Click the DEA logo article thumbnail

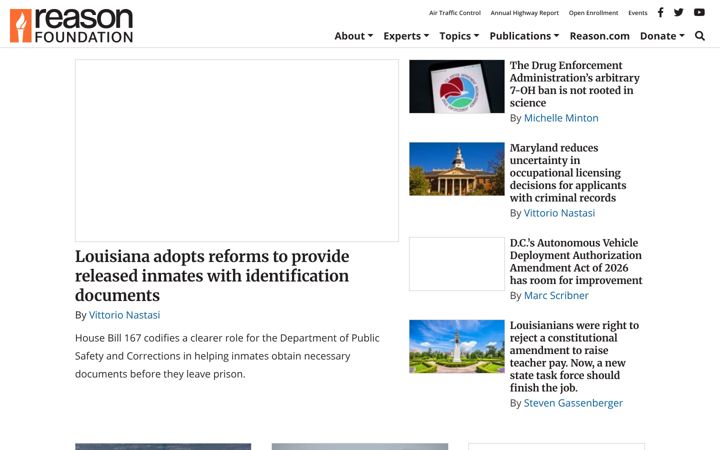pyautogui.click(x=457, y=86)
